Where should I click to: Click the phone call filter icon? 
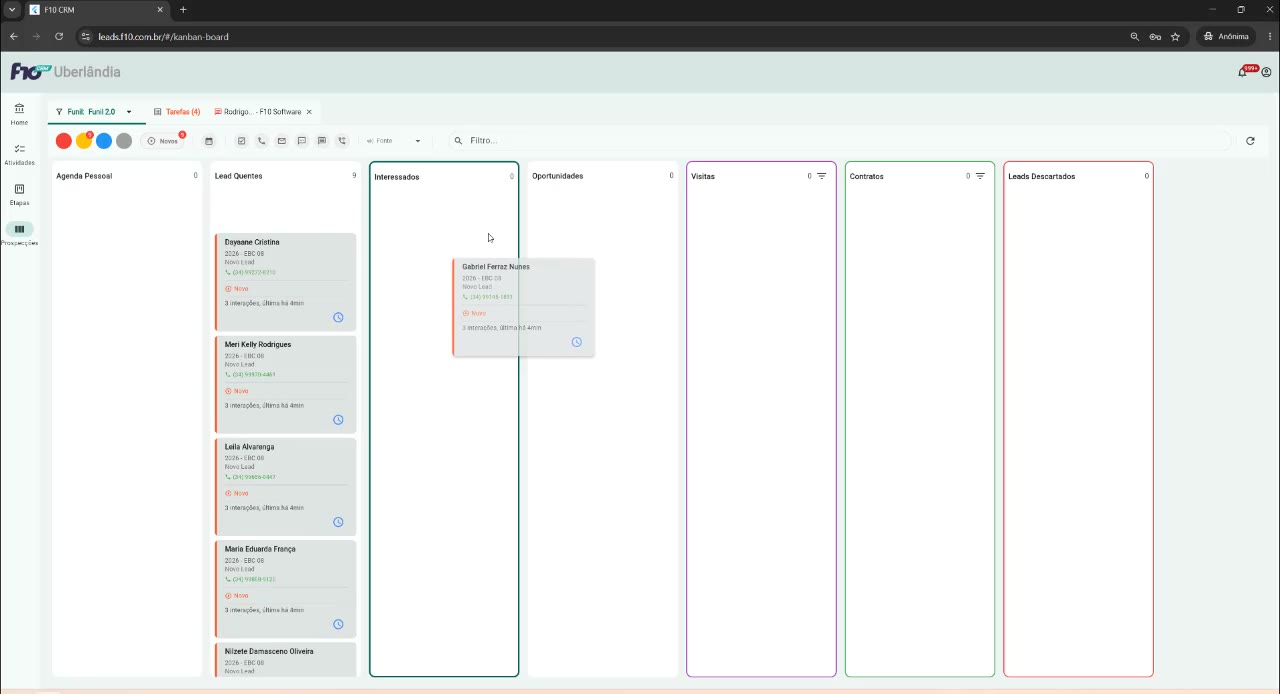pyautogui.click(x=261, y=141)
